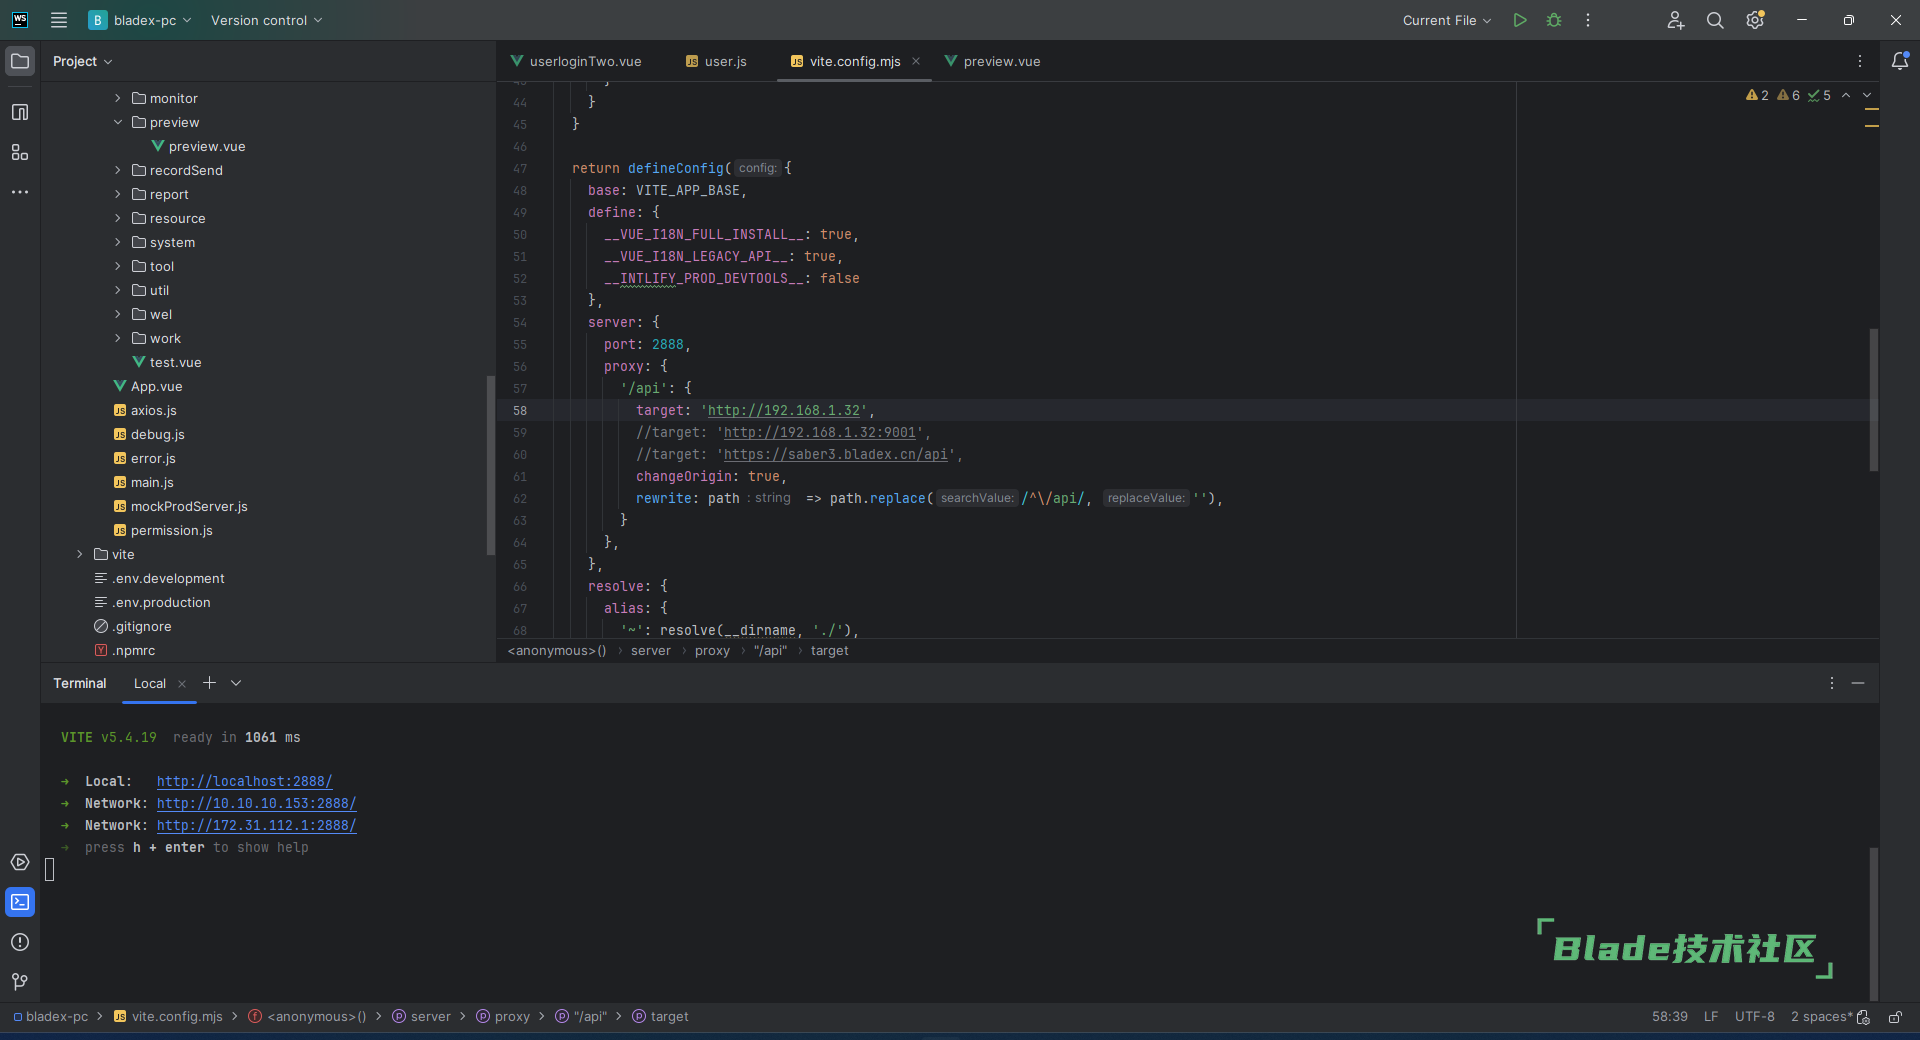Go to next highlighted problem arrow
Screen dimensions: 1920x1040
pos(1867,95)
